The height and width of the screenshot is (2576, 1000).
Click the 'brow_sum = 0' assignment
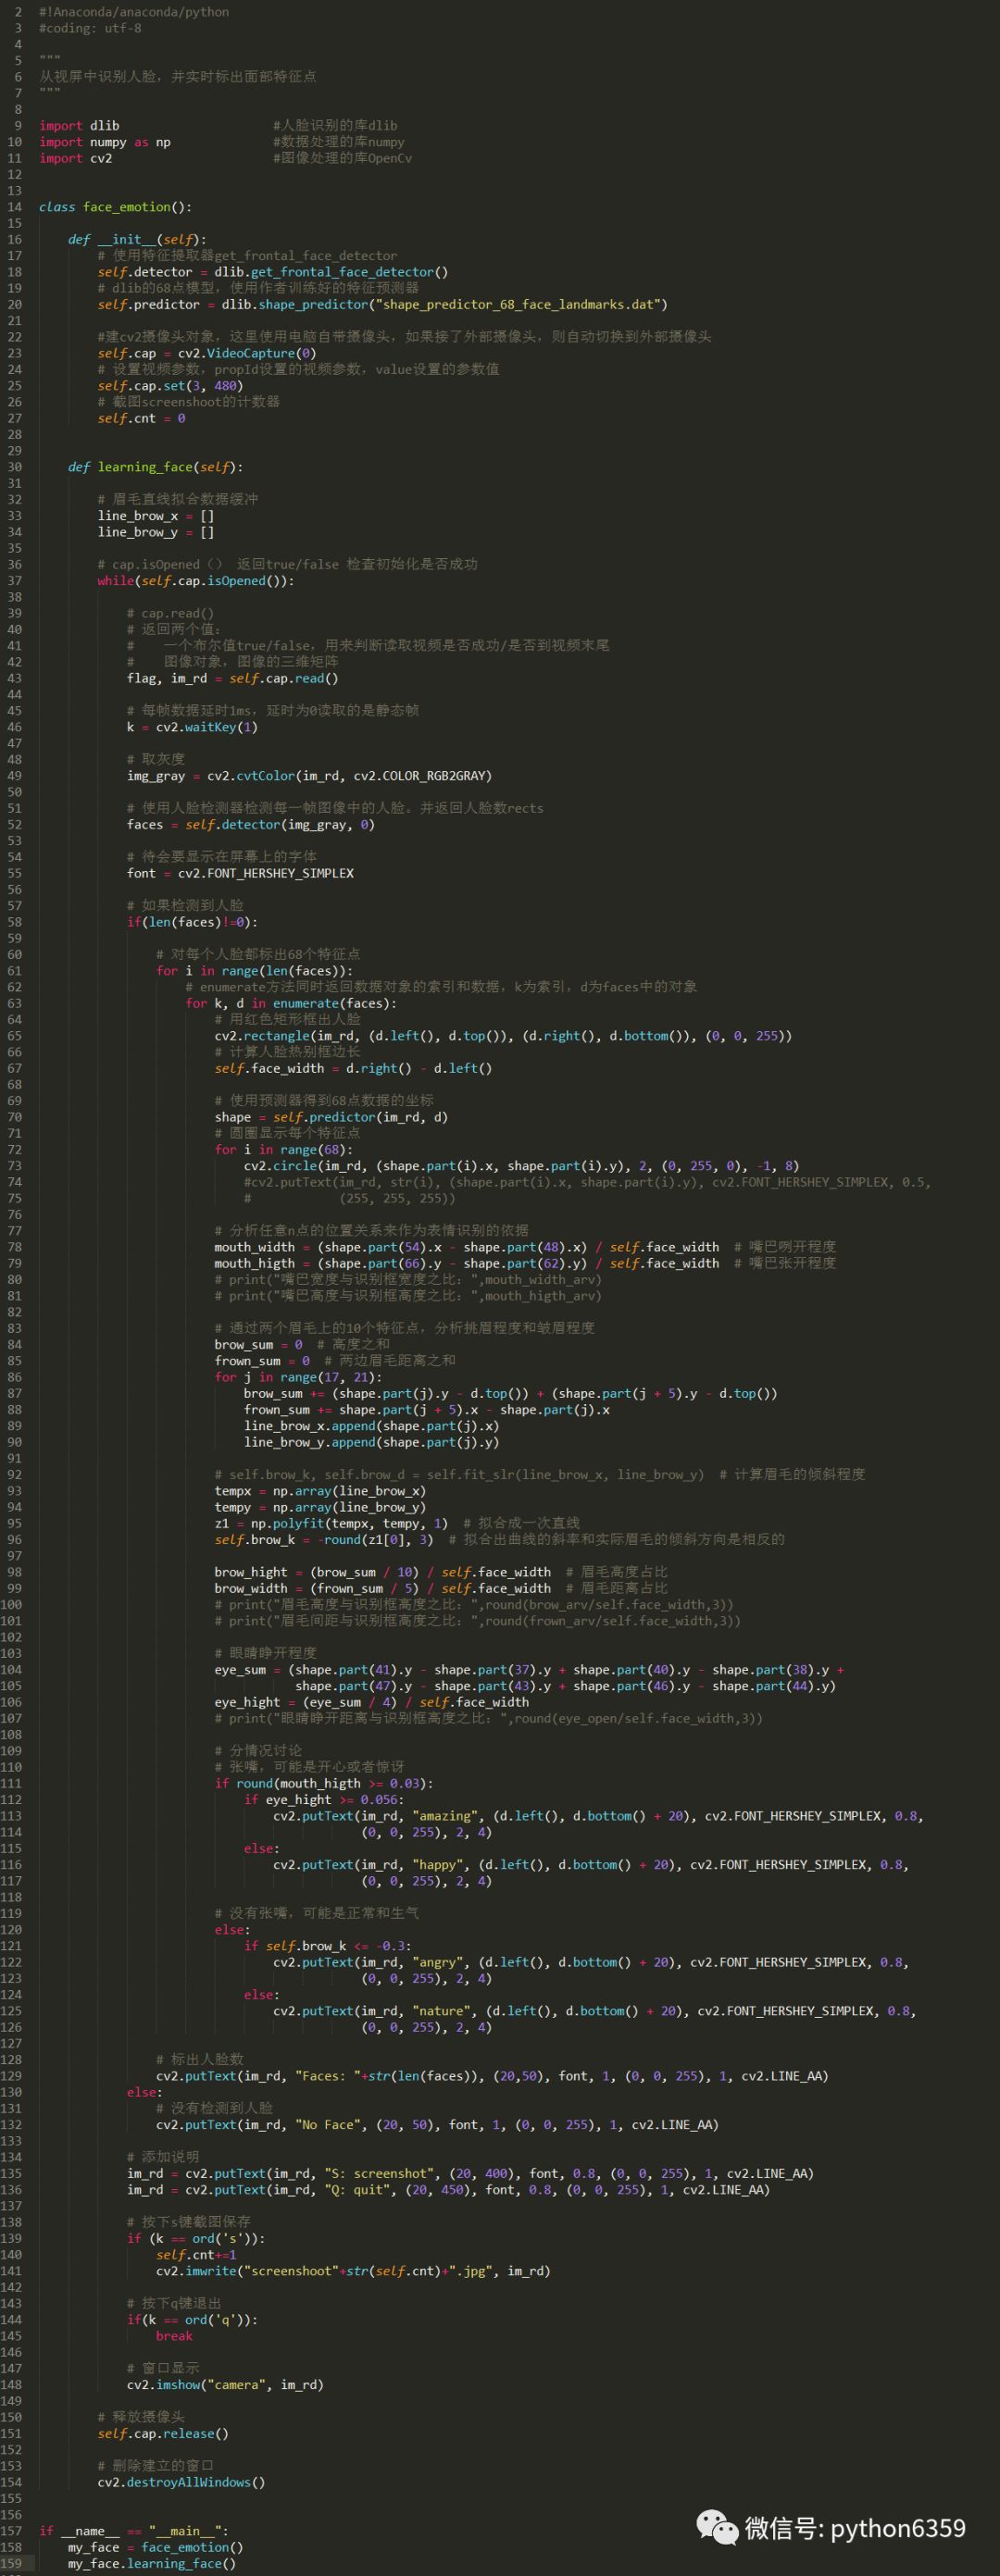[258, 1345]
